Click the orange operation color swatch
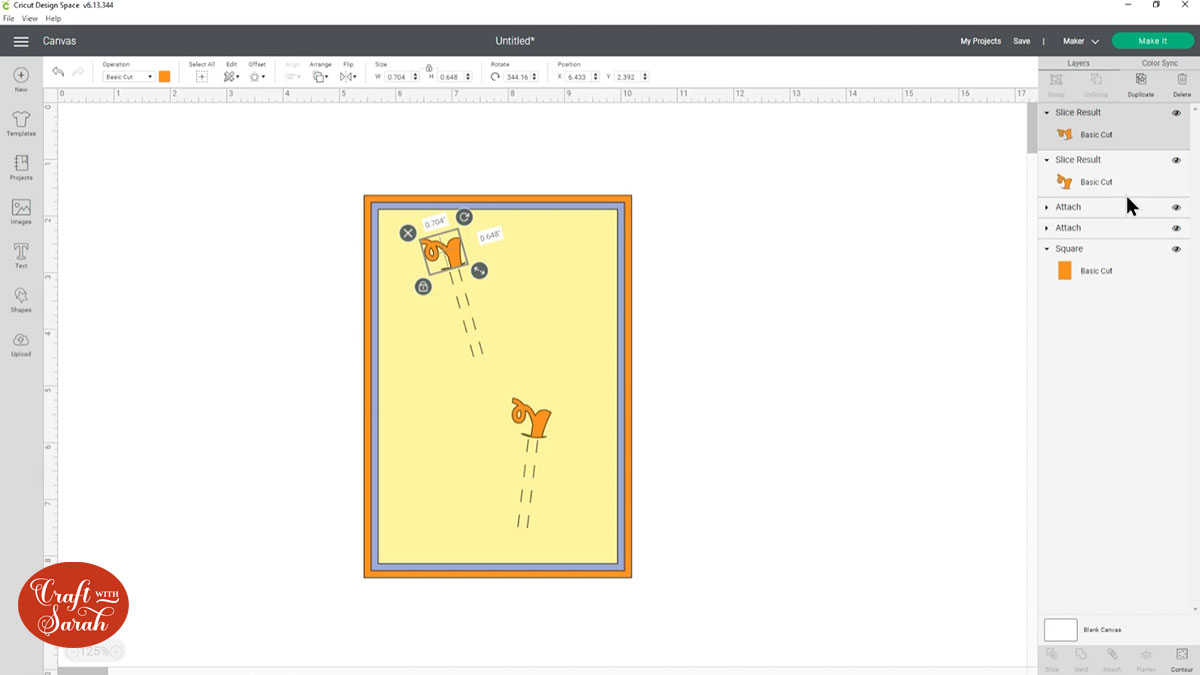 click(x=164, y=77)
